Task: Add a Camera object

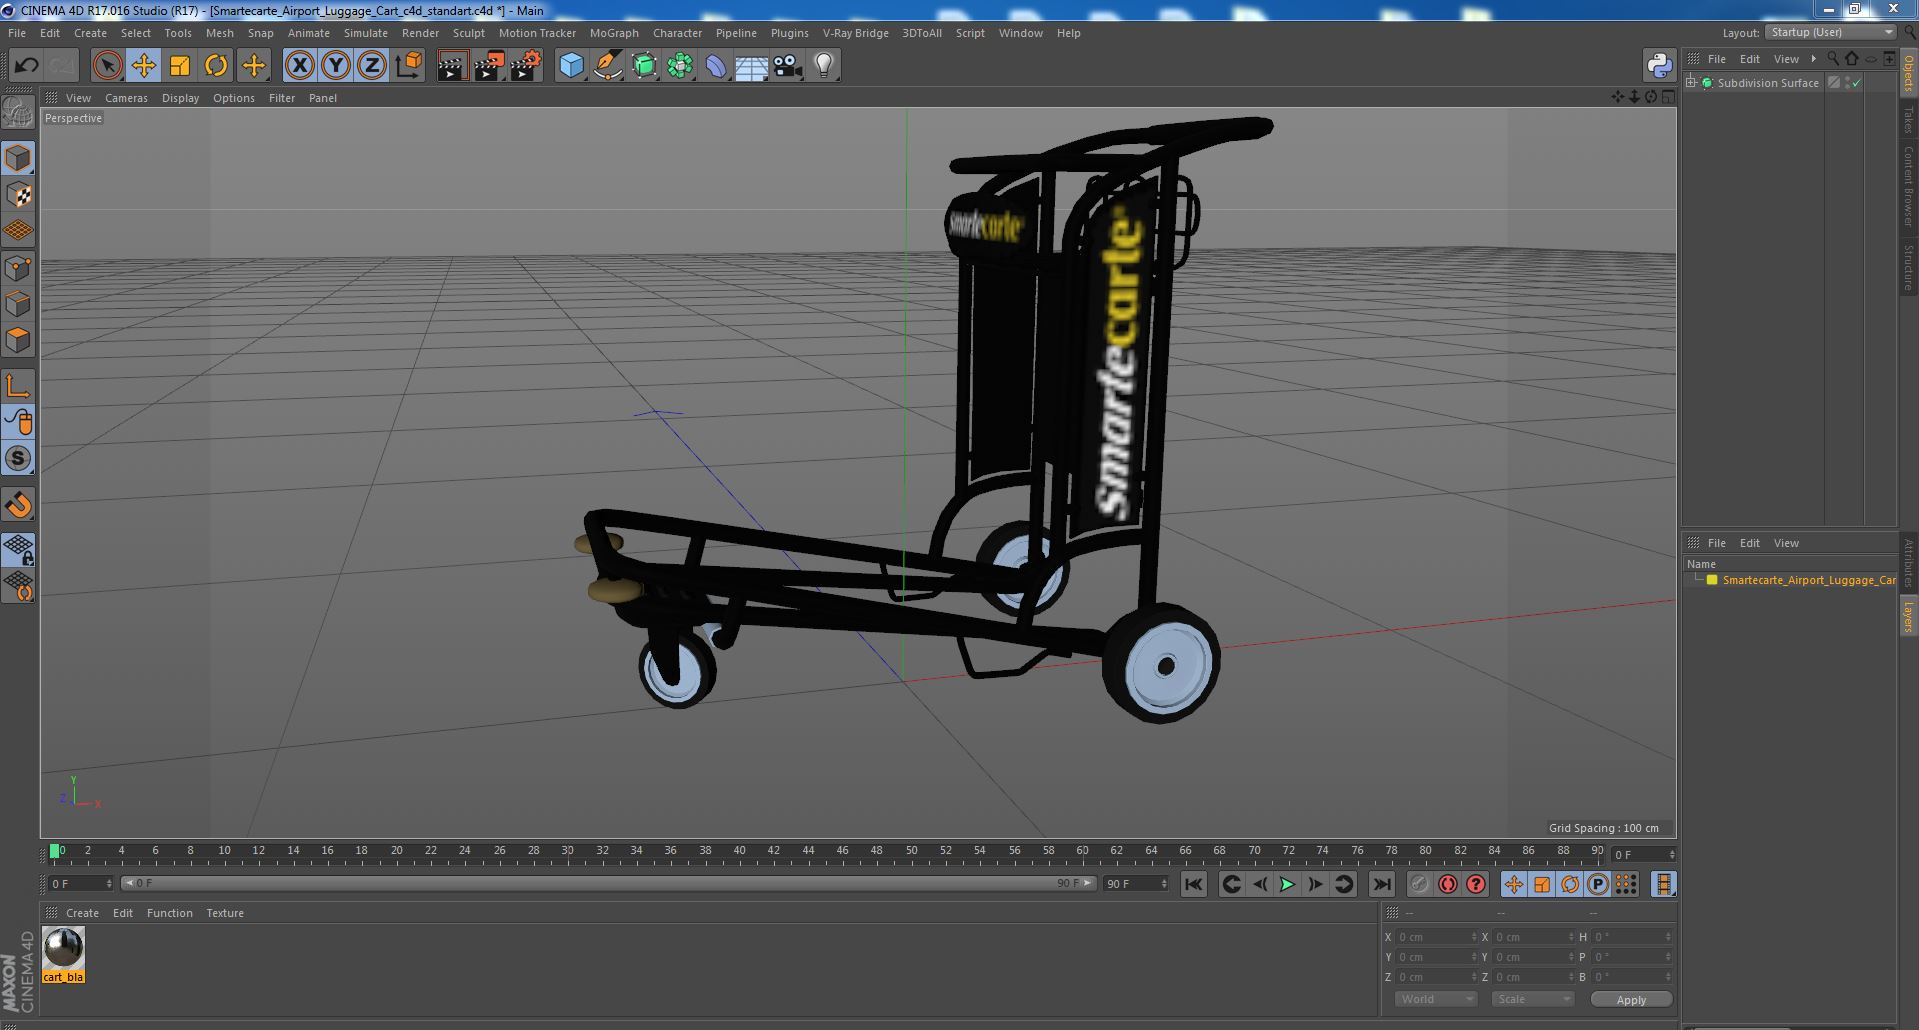Action: pos(787,66)
